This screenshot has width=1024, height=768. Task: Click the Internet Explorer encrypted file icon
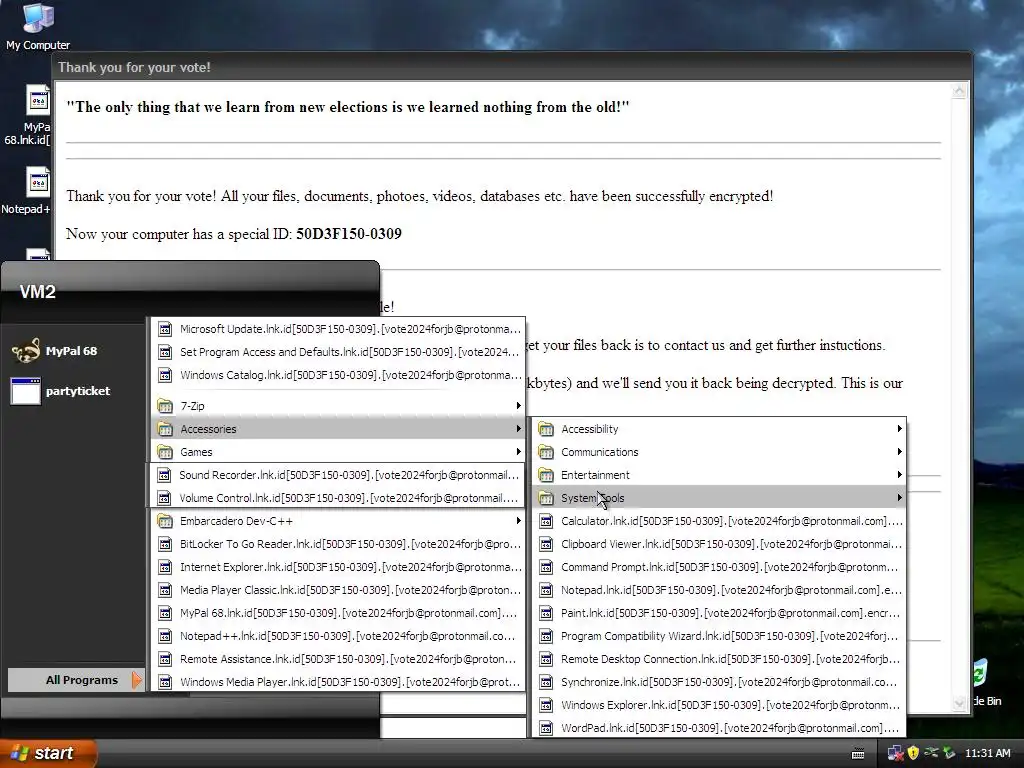165,567
